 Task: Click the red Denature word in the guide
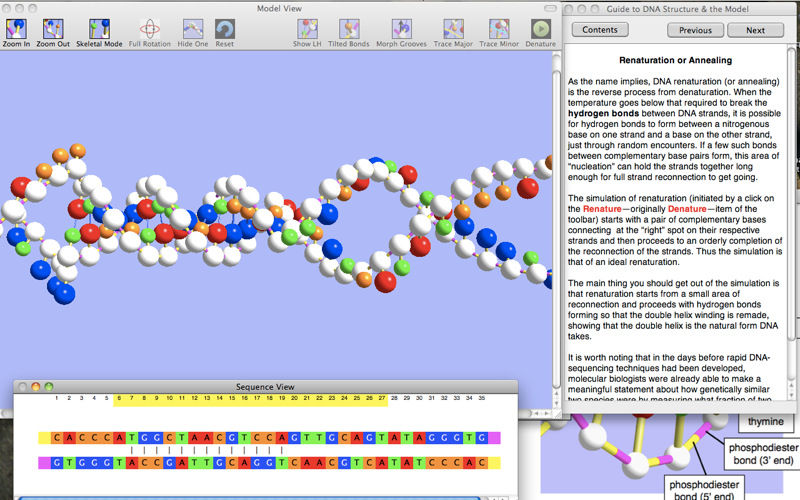click(x=687, y=209)
